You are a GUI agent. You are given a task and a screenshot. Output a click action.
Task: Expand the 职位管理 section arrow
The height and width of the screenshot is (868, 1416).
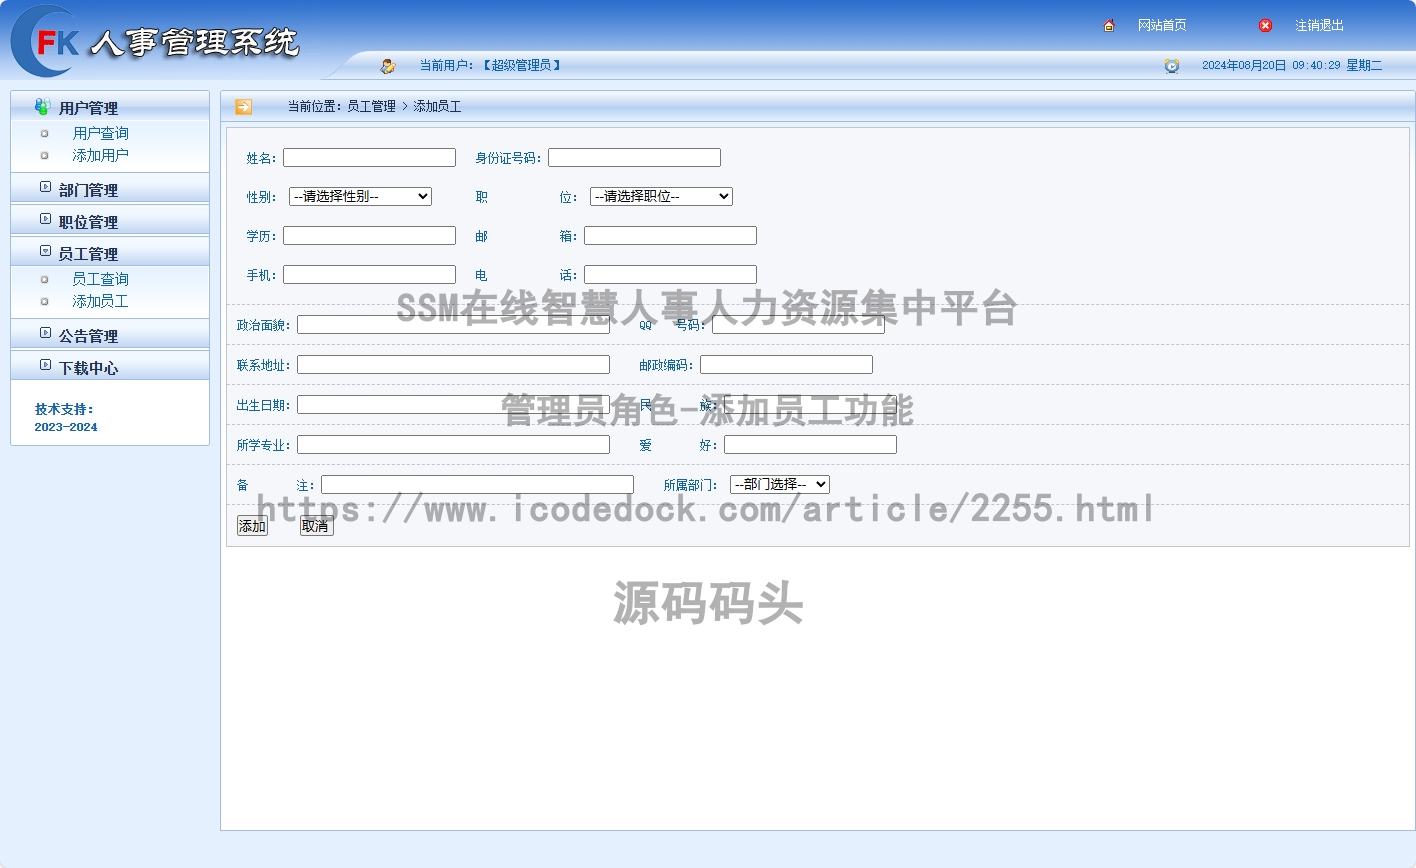pos(45,219)
